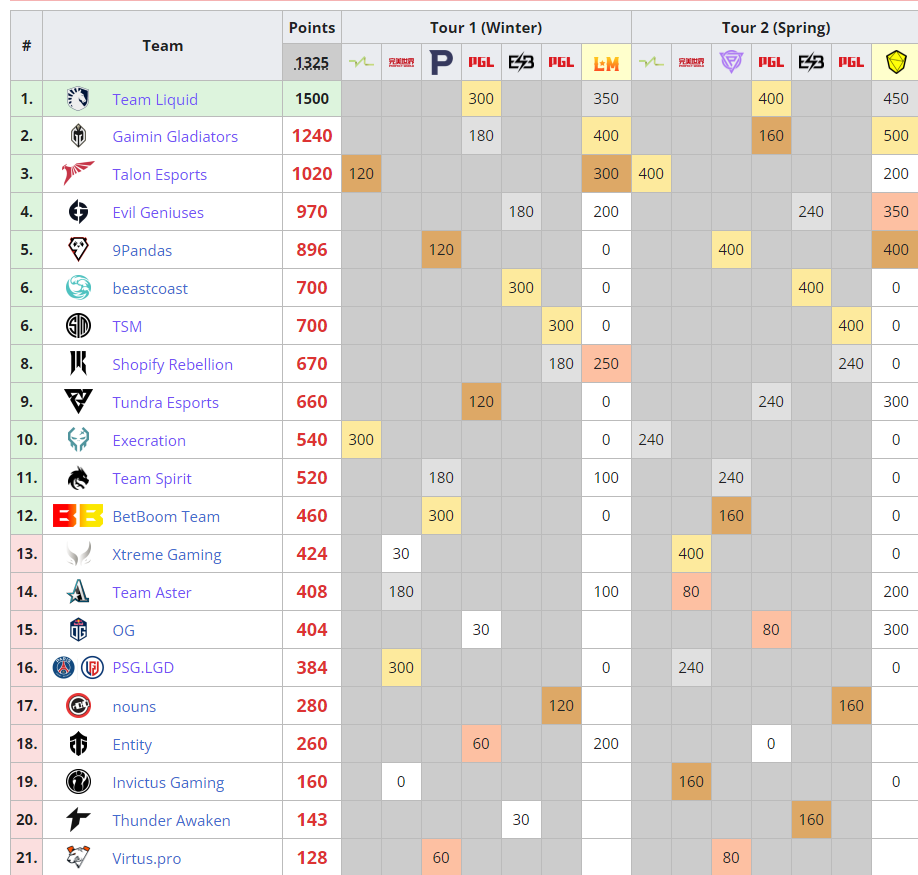Select 9Pandas' 896 points total
918x875 pixels.
click(x=312, y=250)
